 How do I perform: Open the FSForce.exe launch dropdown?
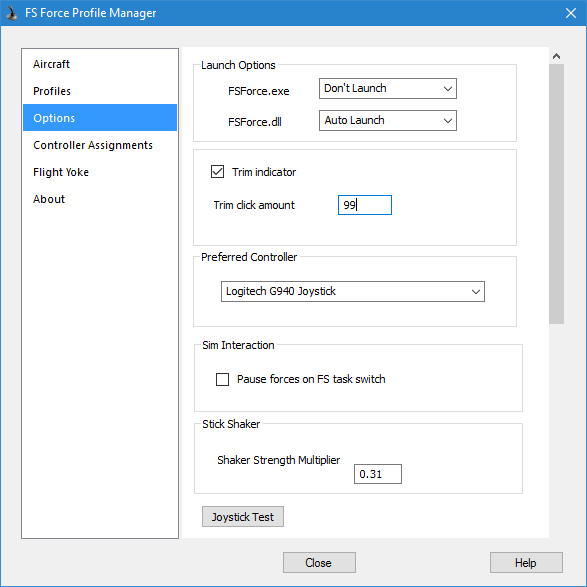tap(387, 89)
